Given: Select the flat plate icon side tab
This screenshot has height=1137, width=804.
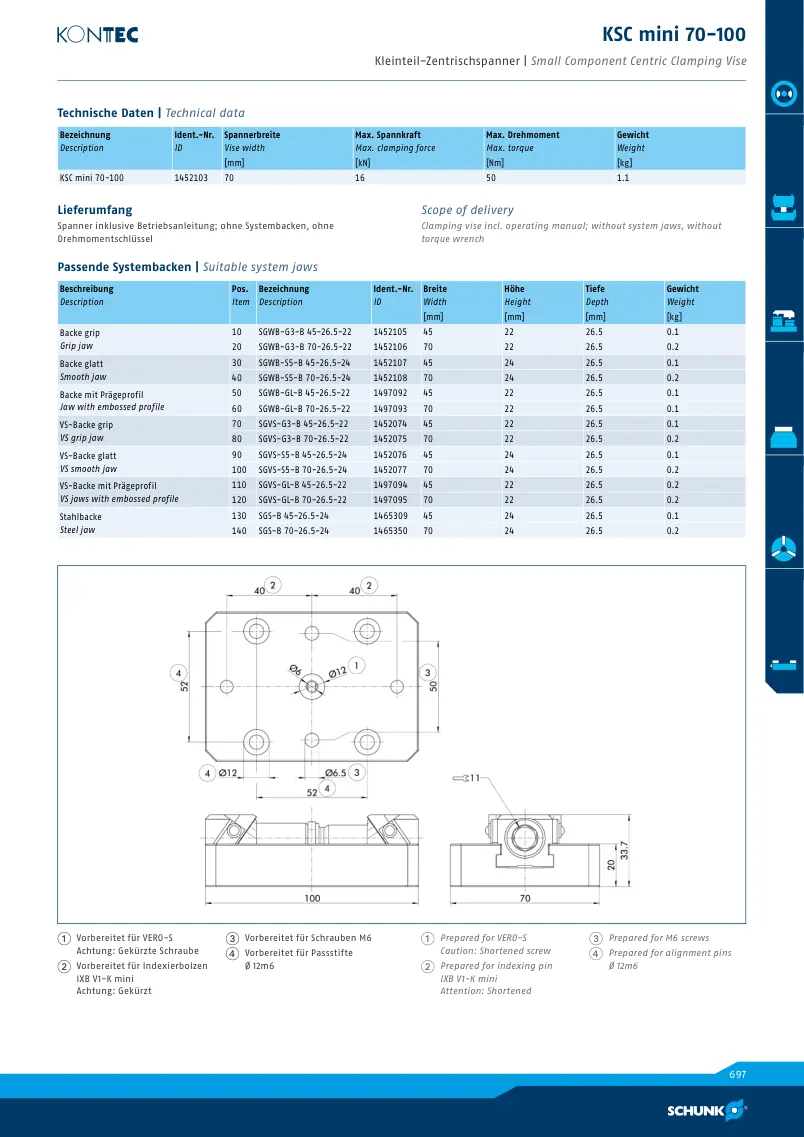Looking at the screenshot, I should tap(784, 664).
